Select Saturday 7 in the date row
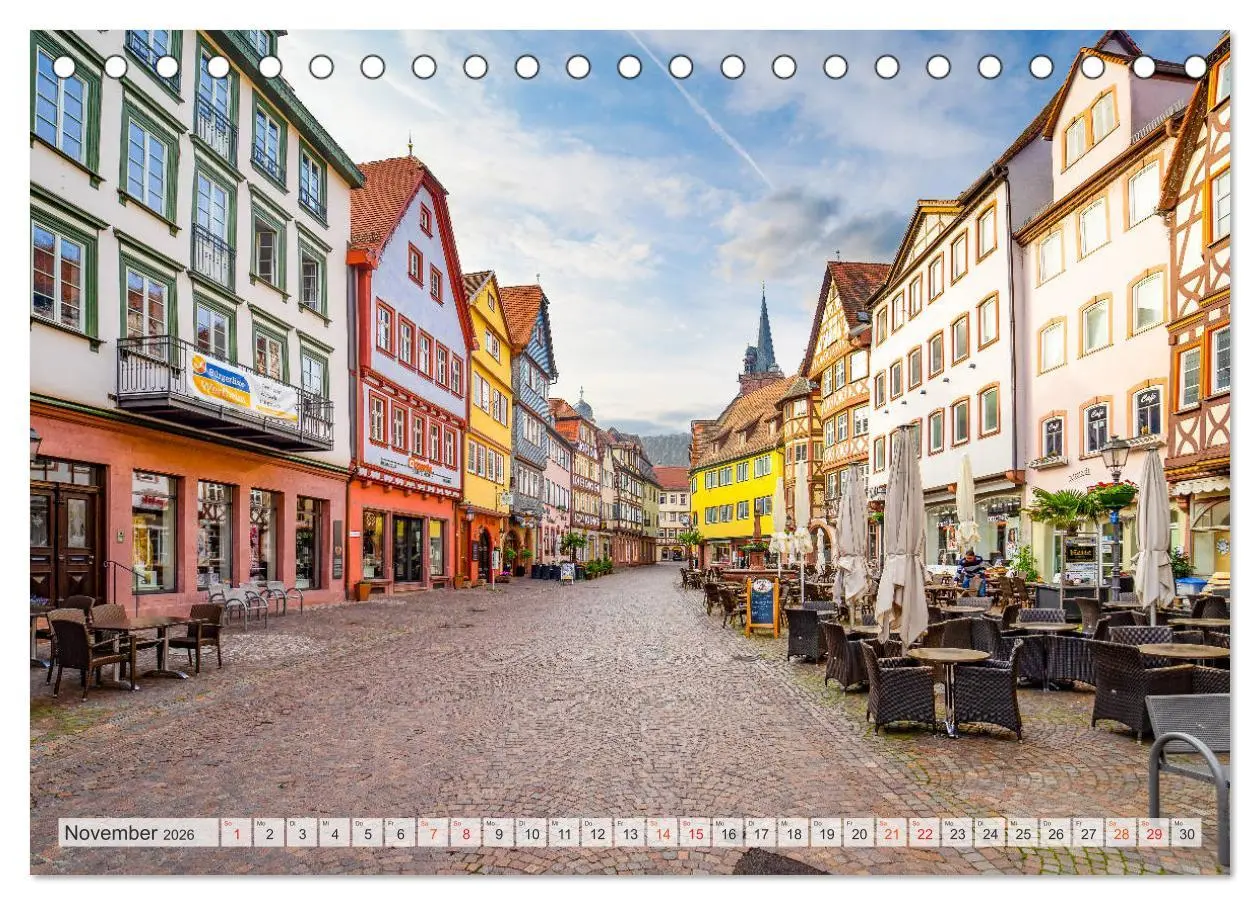The image size is (1260, 905). point(432,833)
